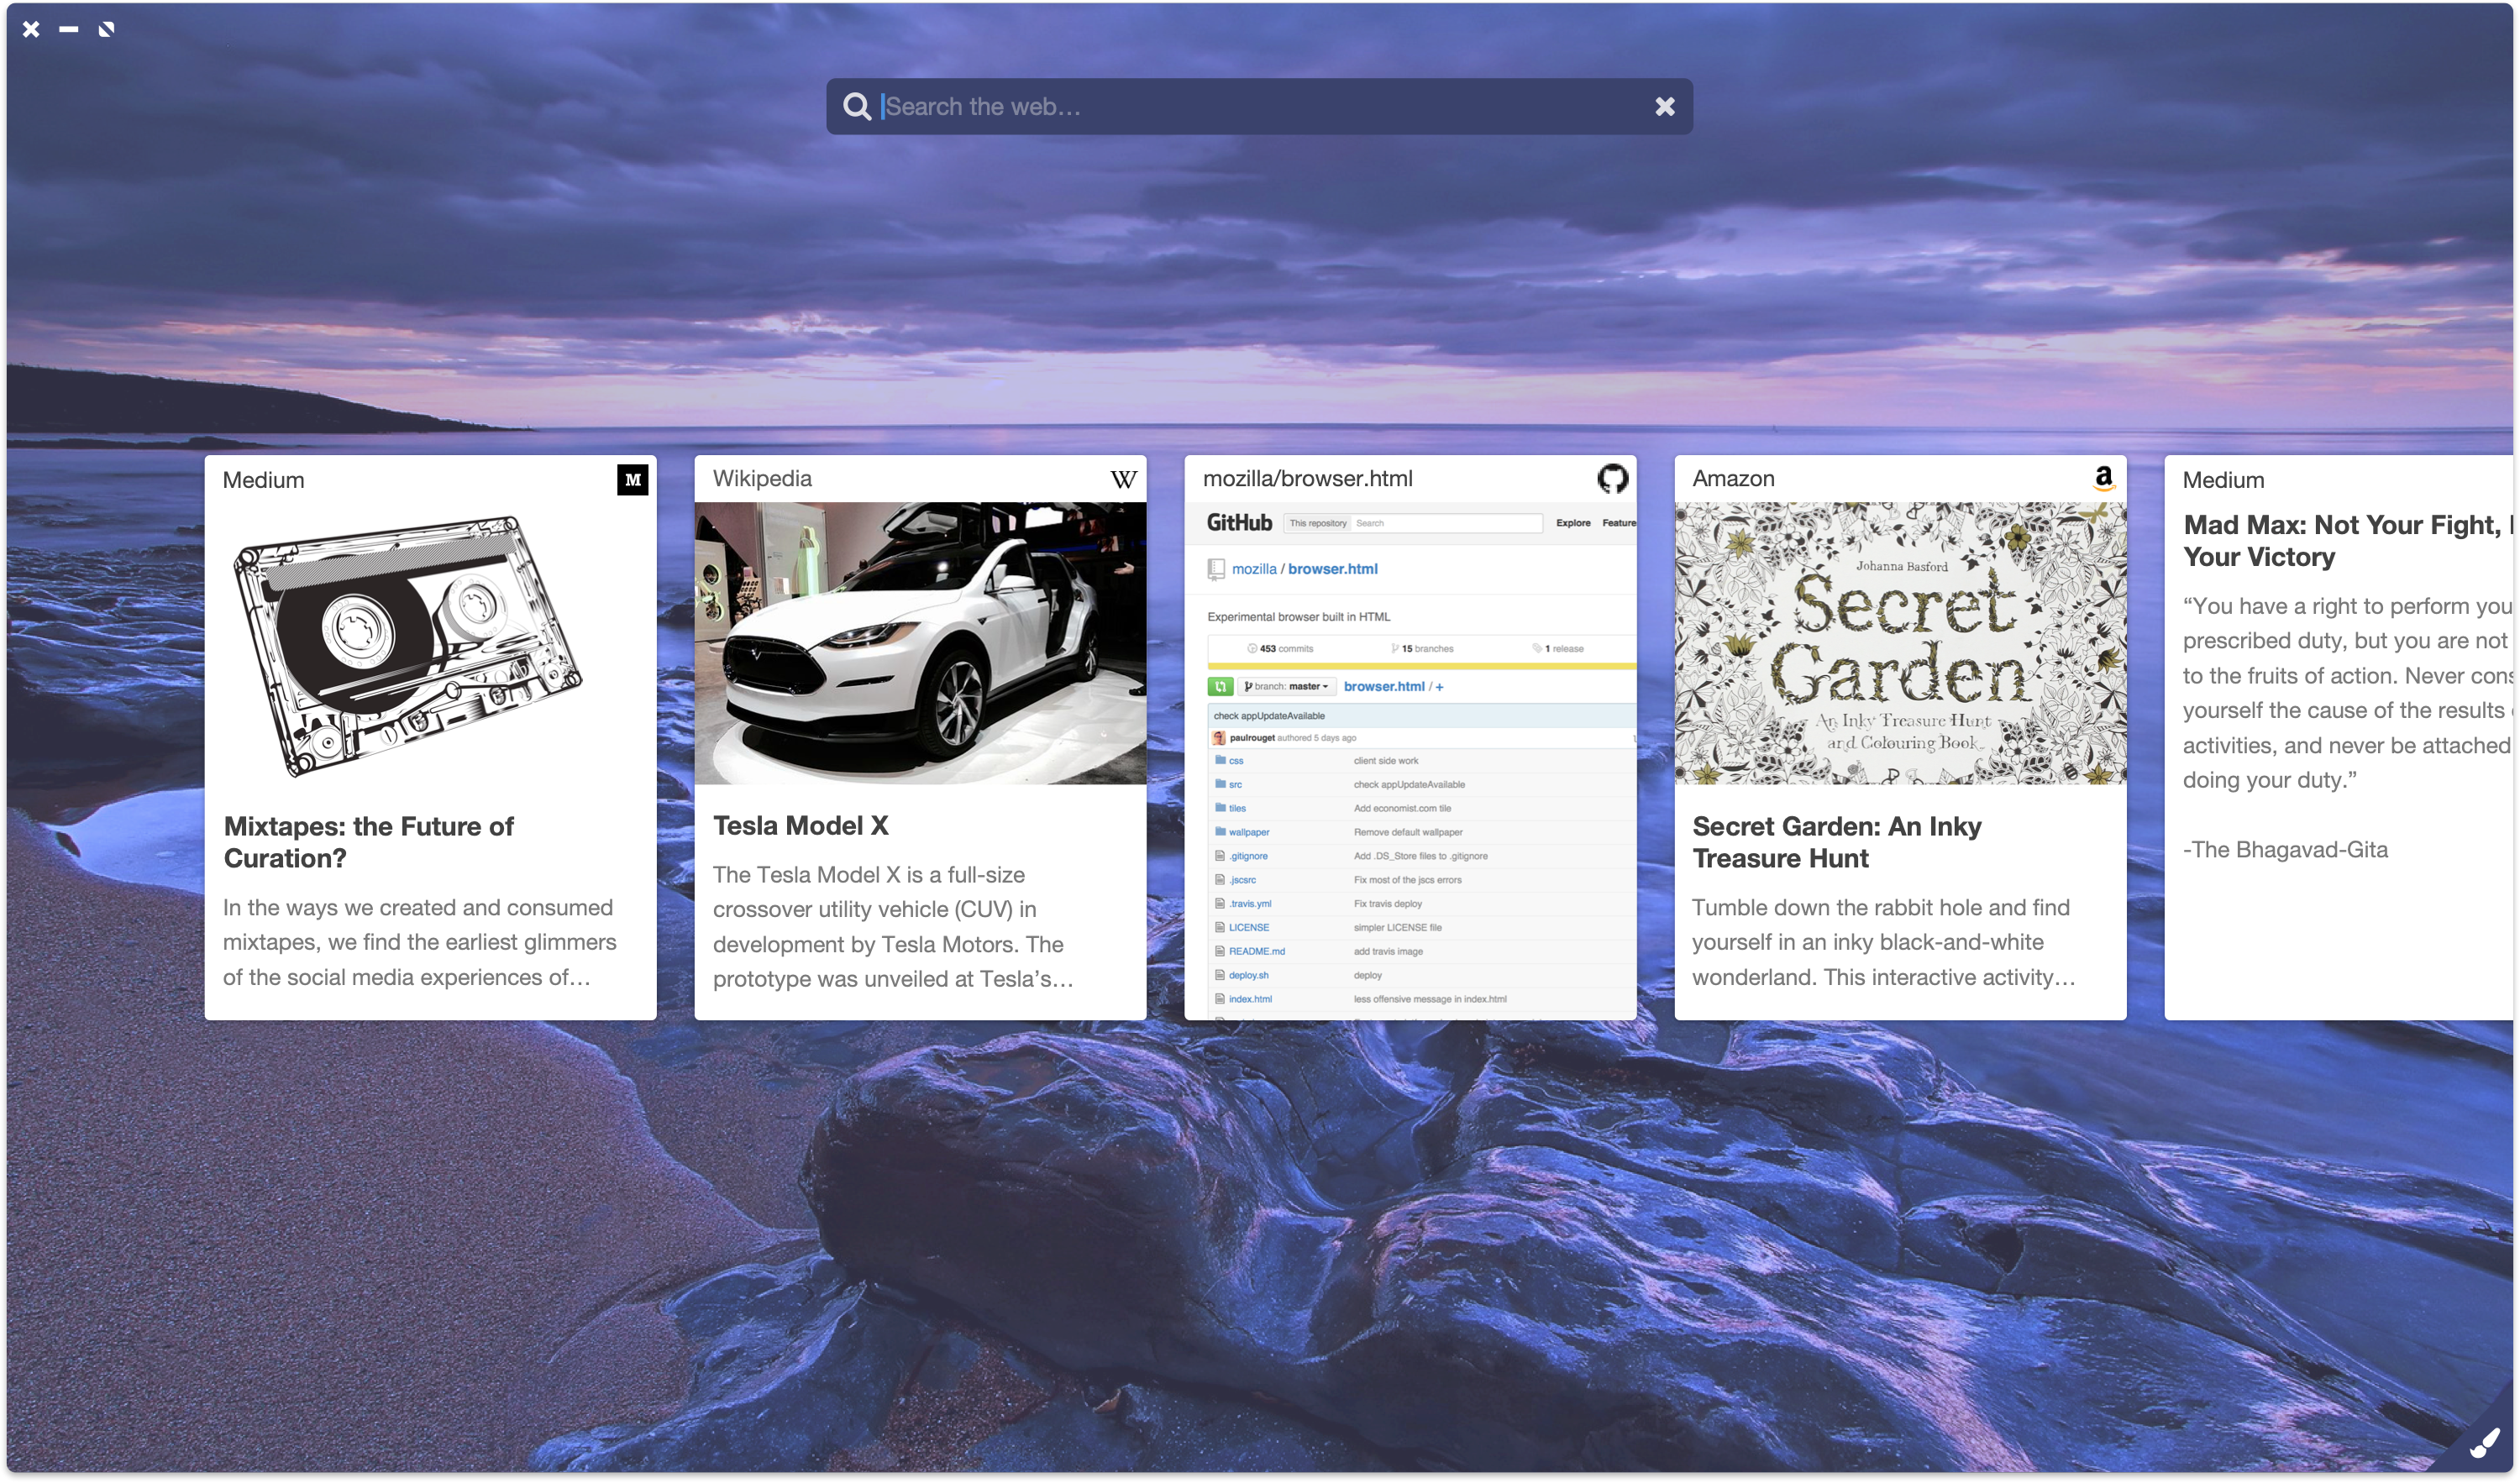
Task: Open the branch: master dropdown
Action: click(x=1287, y=686)
